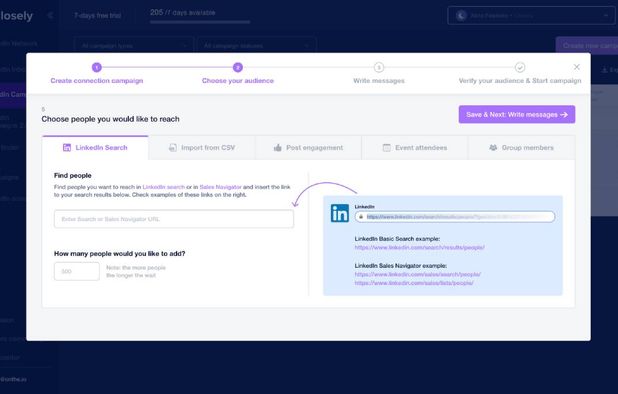This screenshot has width=618, height=394.
Task: Open the sales/search/people example URL
Action: click(417, 274)
